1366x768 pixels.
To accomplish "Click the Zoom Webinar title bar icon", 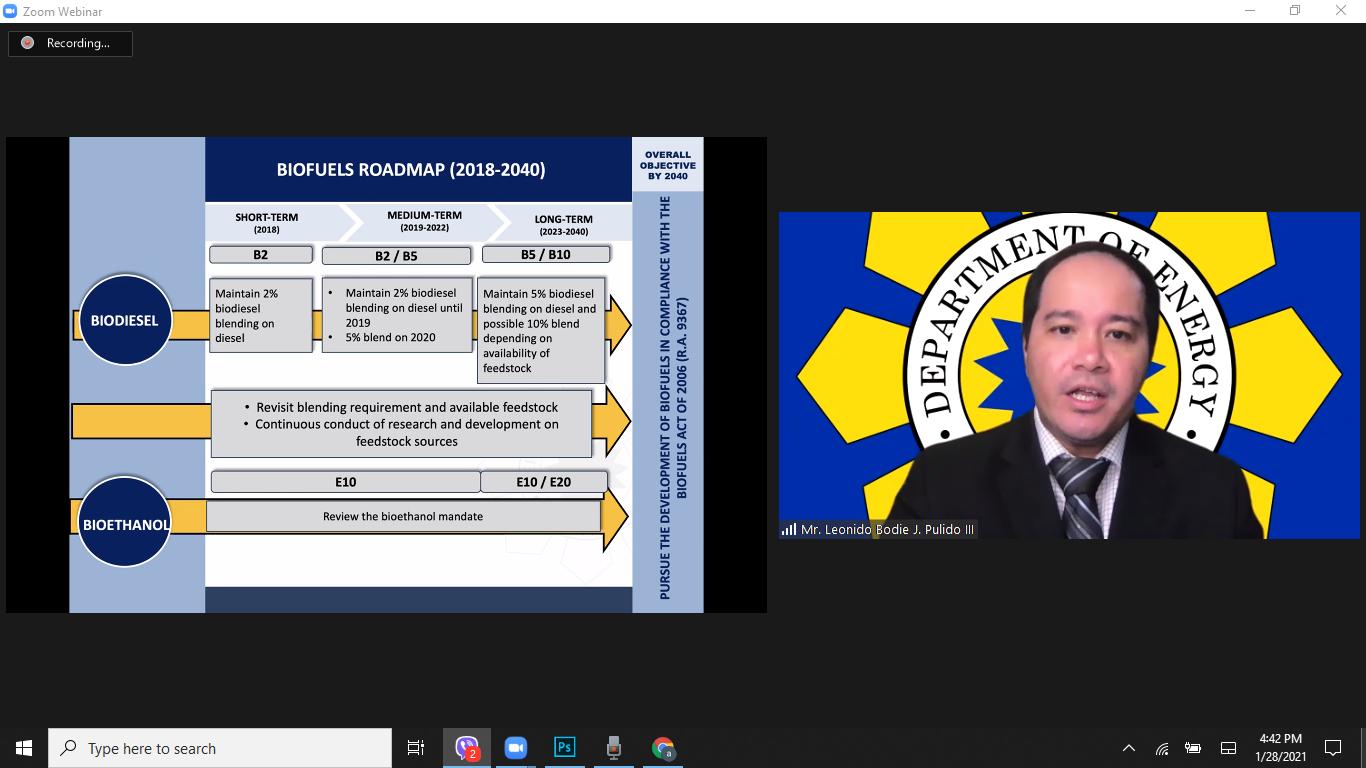I will point(10,11).
